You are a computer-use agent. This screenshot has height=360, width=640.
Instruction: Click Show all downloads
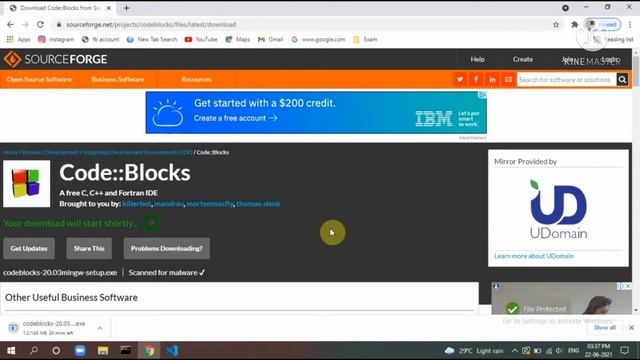[604, 327]
